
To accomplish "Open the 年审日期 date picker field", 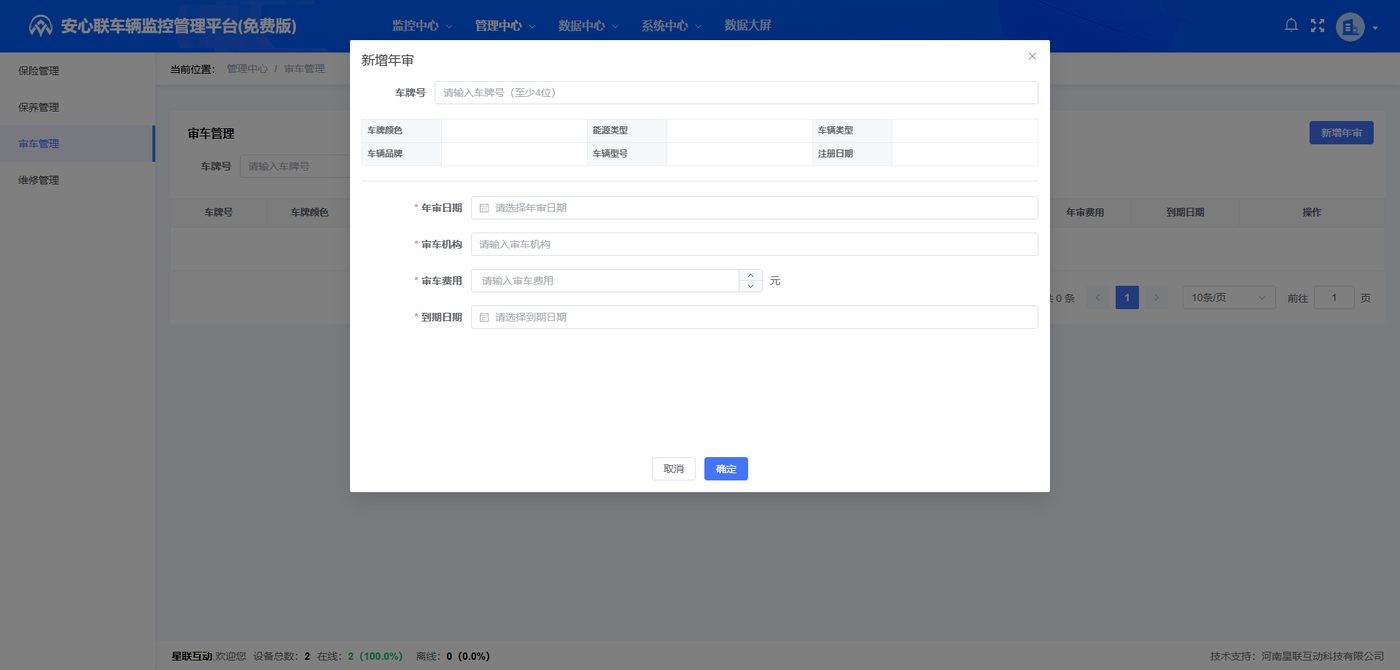I will point(754,208).
